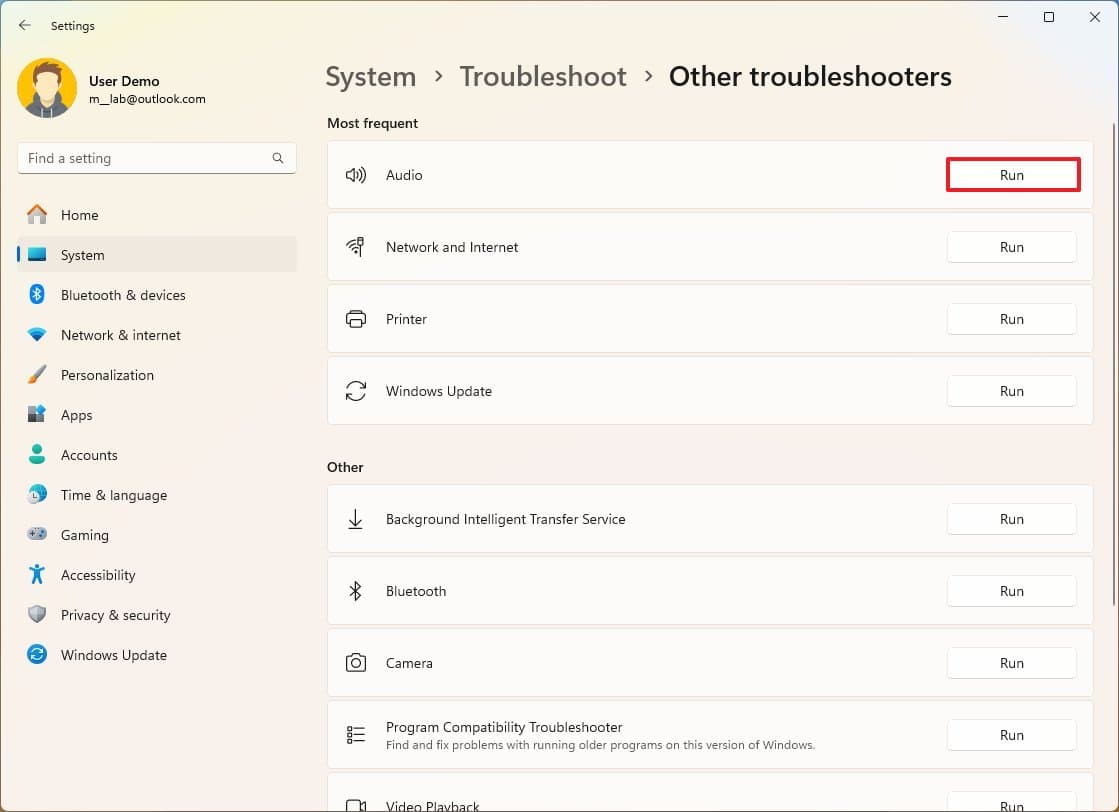
Task: Select Accessibility in the navigation pane
Action: pyautogui.click(x=98, y=575)
